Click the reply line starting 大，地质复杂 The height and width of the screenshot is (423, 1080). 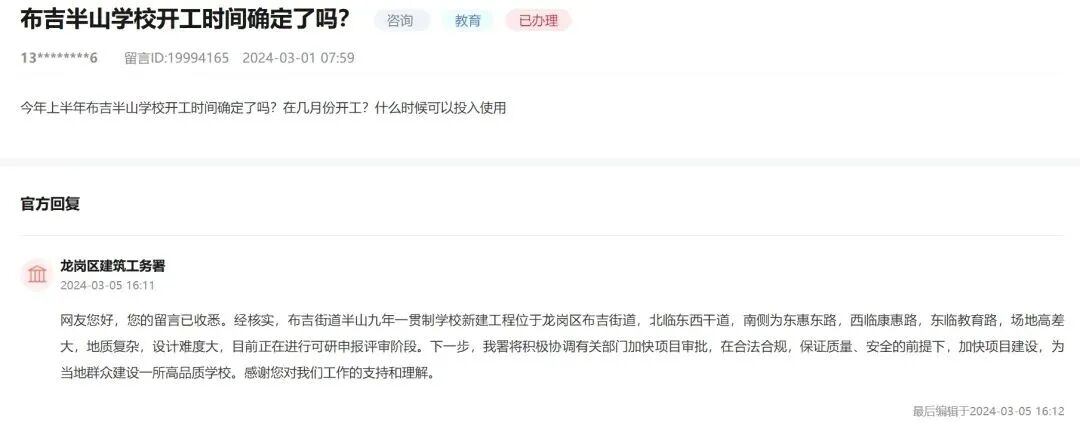[562, 347]
